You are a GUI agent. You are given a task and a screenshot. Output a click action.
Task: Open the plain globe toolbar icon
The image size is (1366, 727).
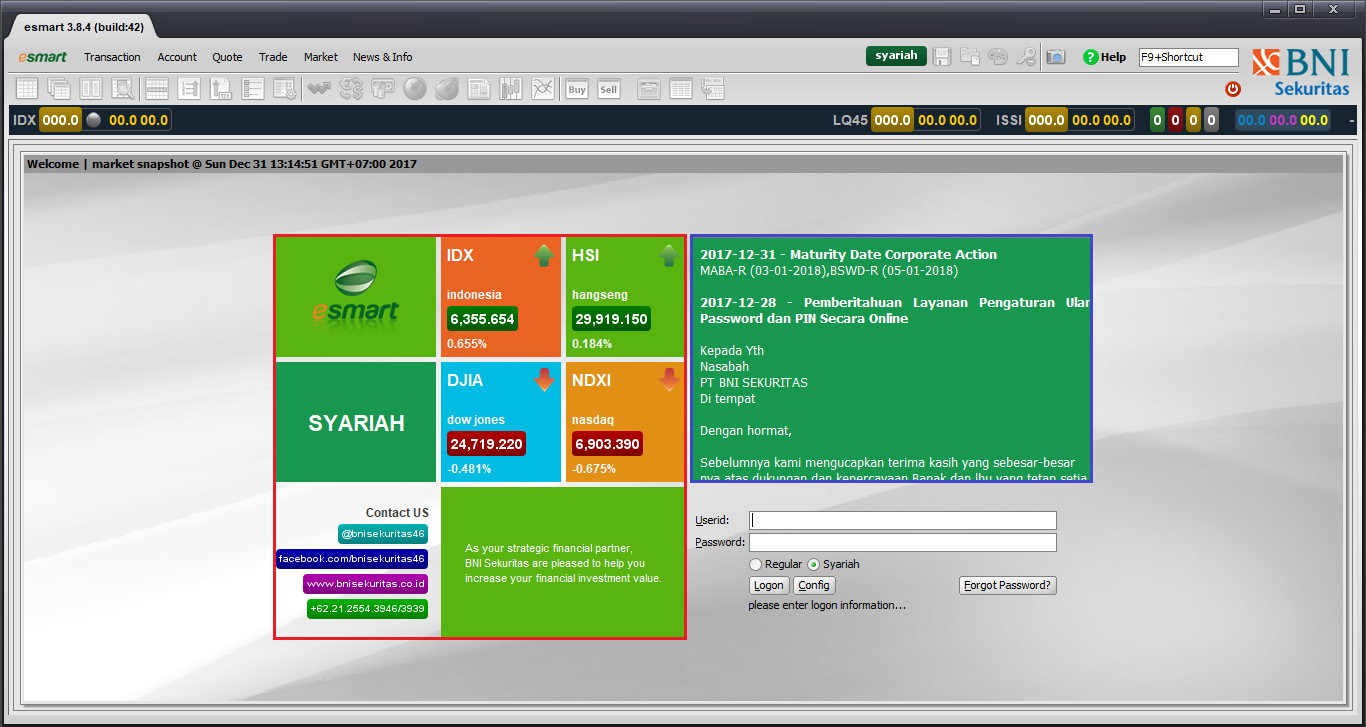[415, 89]
